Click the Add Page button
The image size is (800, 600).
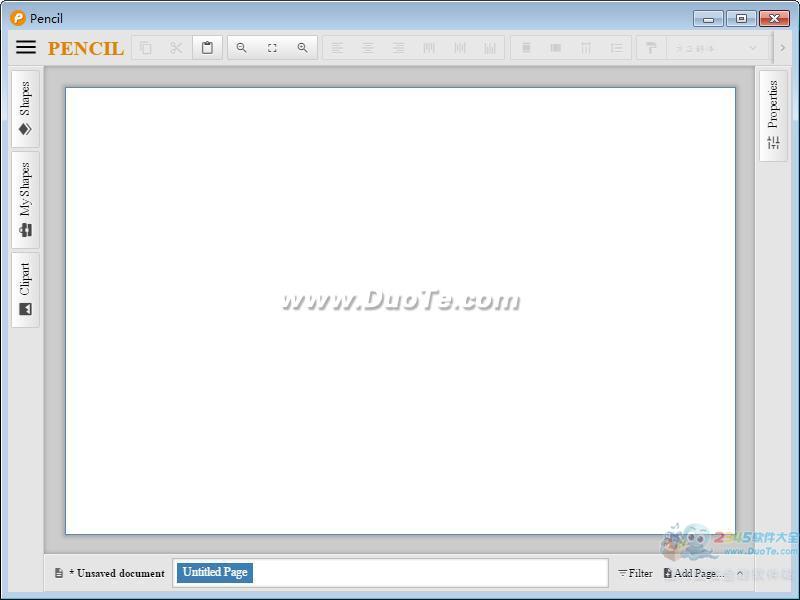click(x=694, y=573)
